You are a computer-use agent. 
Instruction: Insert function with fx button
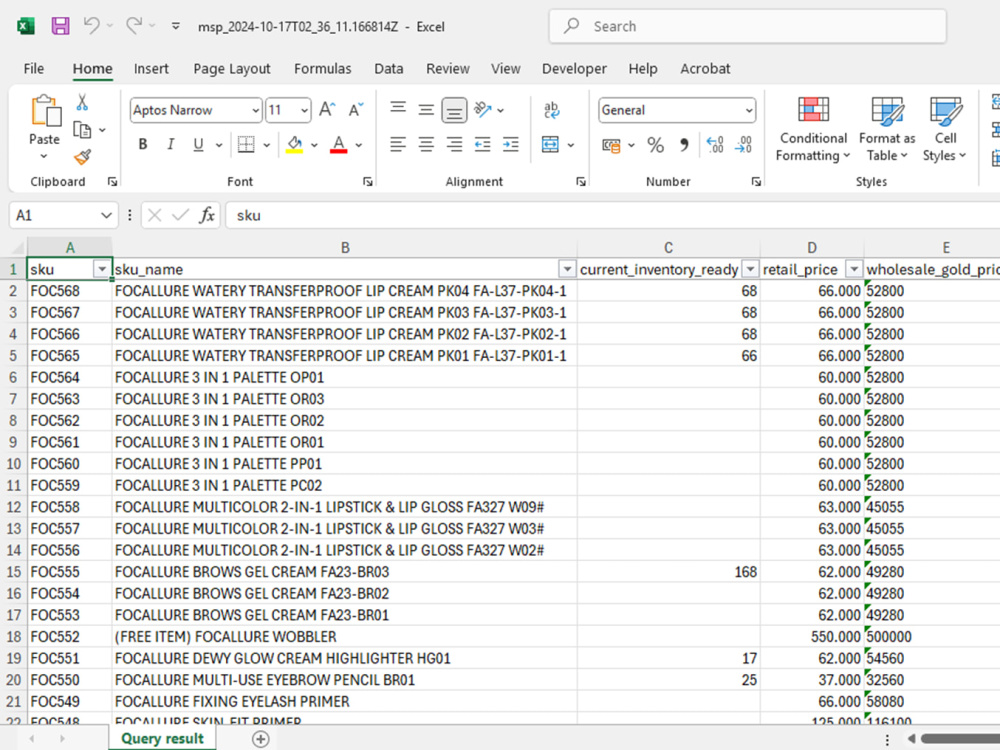tap(207, 215)
